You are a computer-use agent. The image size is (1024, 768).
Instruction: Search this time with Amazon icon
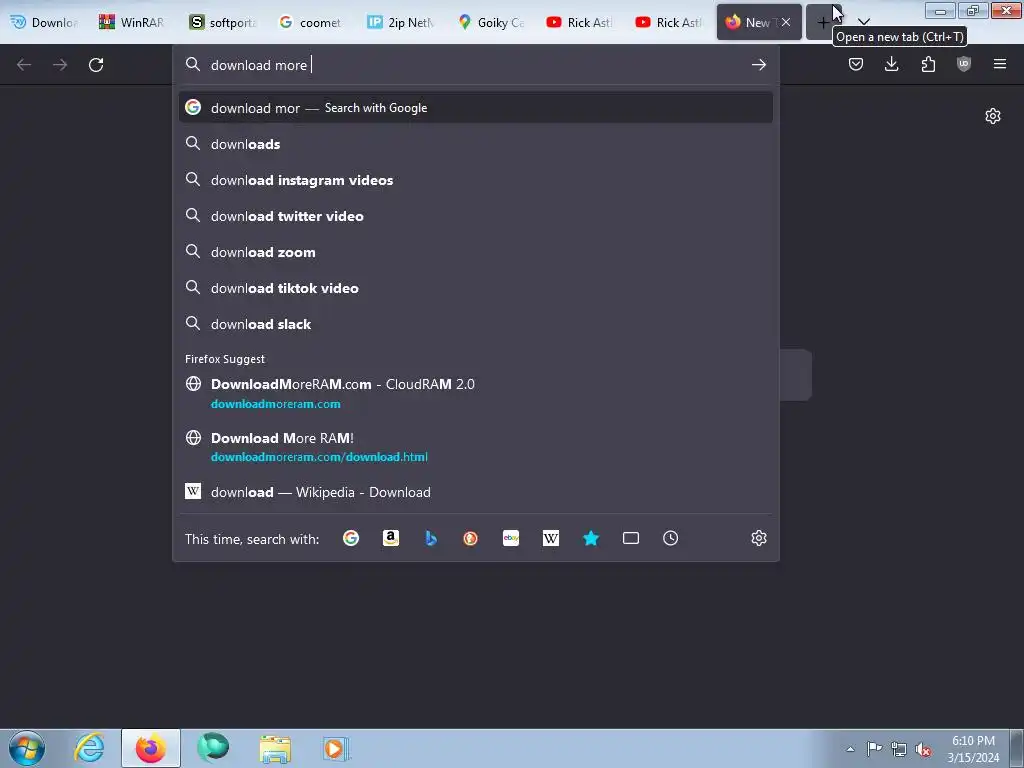point(391,538)
